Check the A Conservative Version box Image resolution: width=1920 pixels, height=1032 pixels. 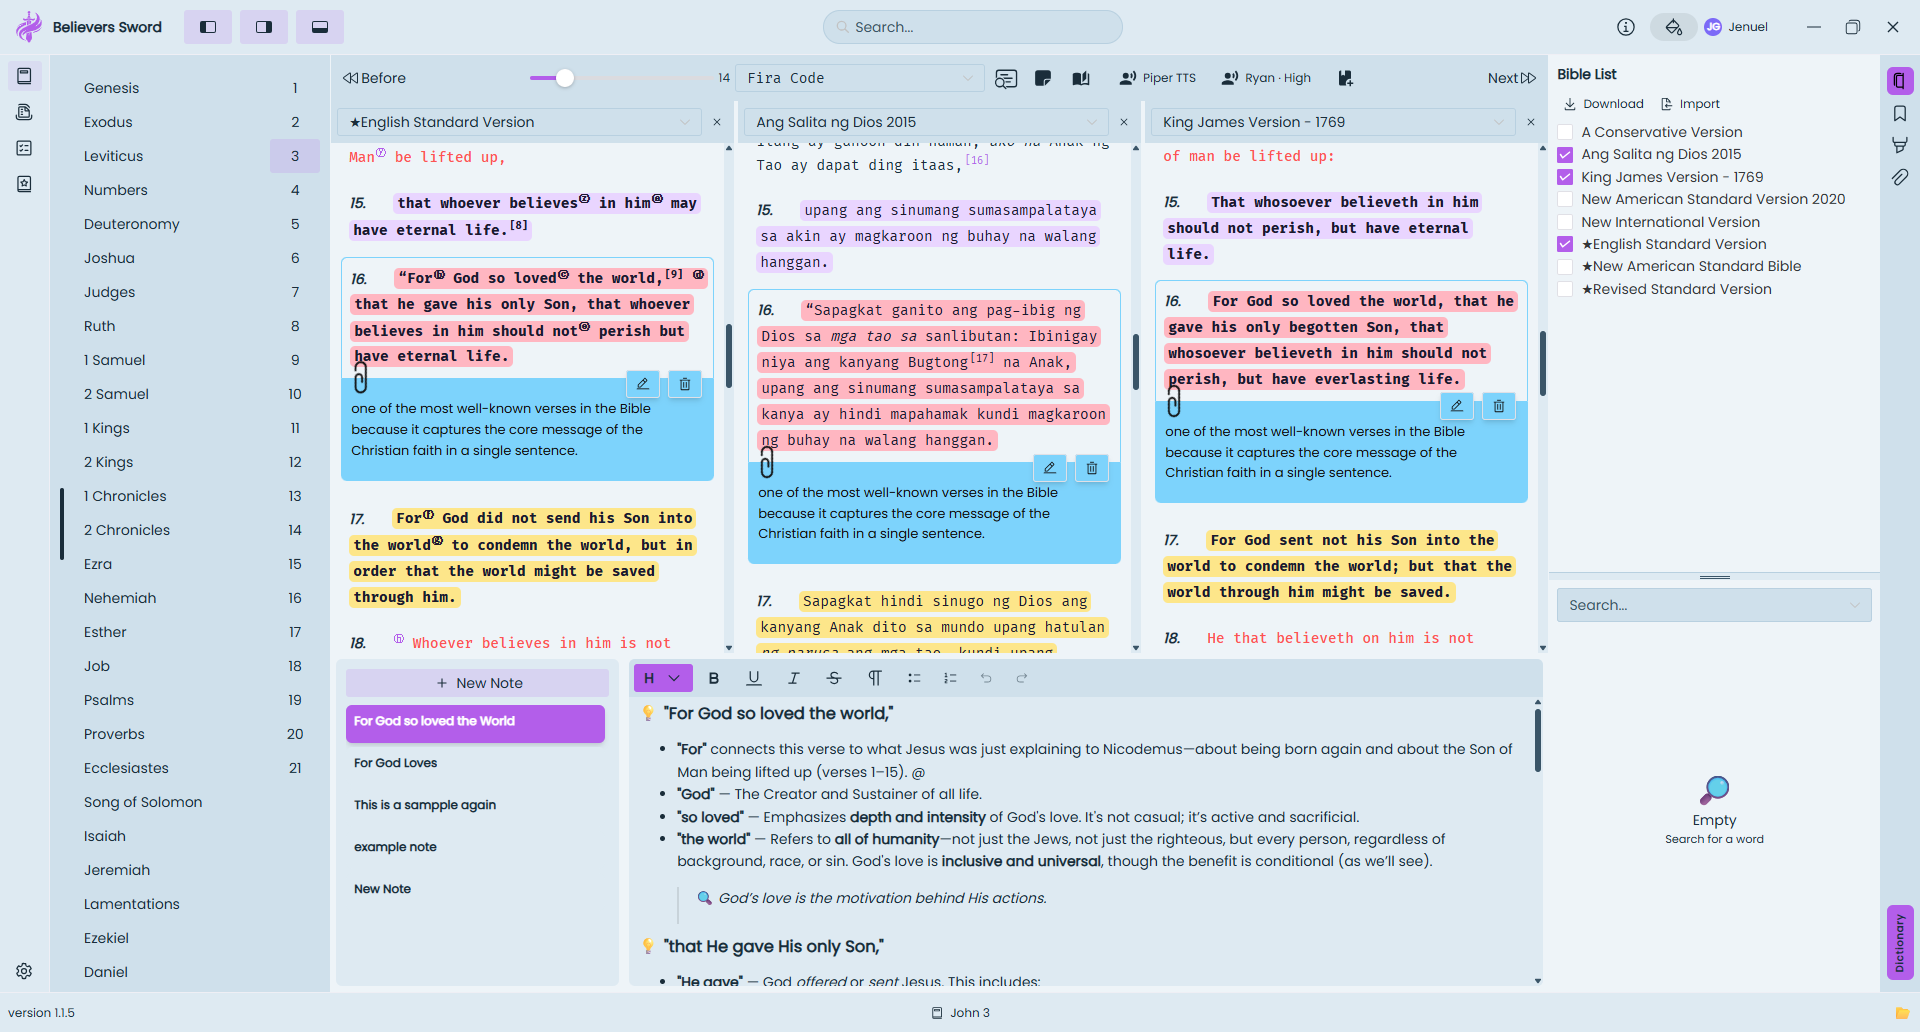tap(1566, 132)
